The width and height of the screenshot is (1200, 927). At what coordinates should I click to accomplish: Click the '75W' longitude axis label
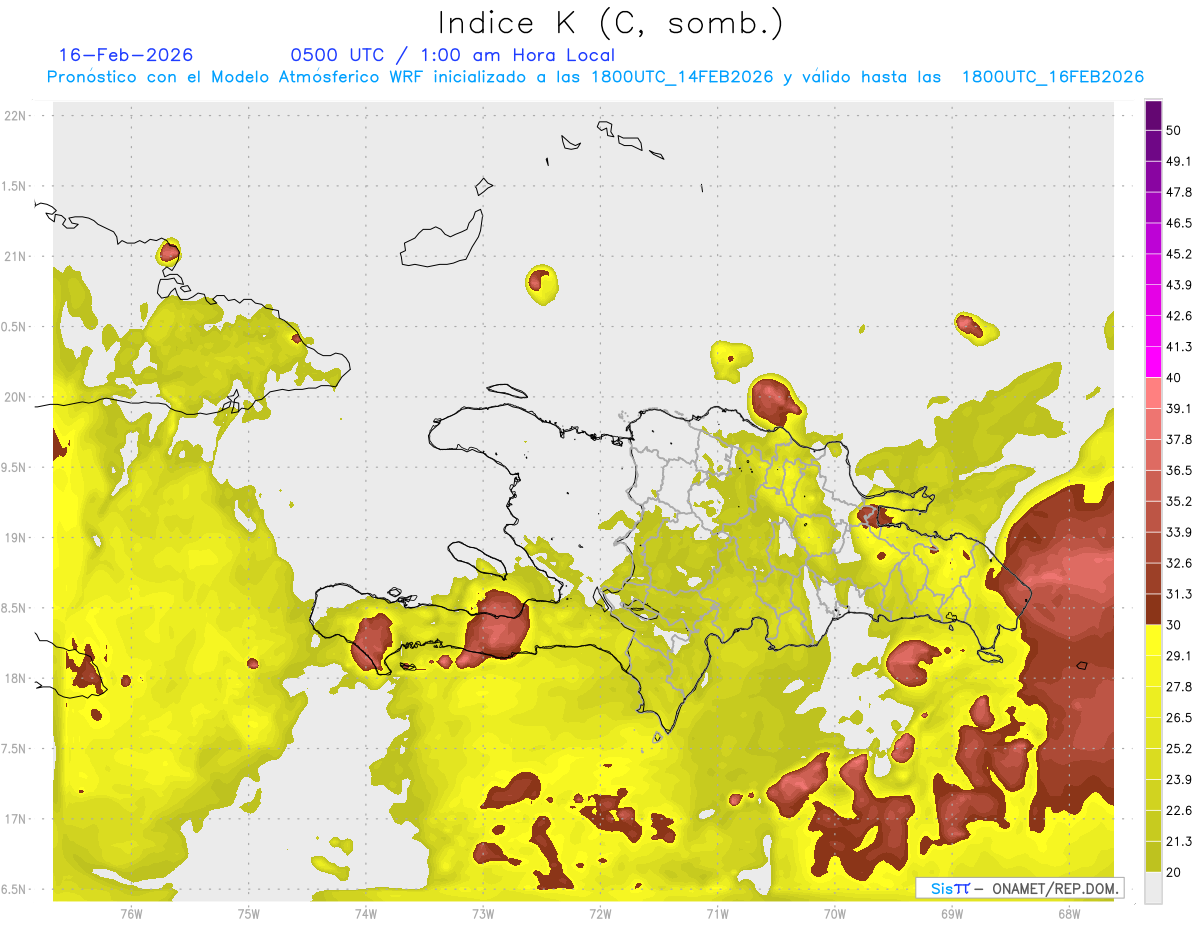coord(249,914)
